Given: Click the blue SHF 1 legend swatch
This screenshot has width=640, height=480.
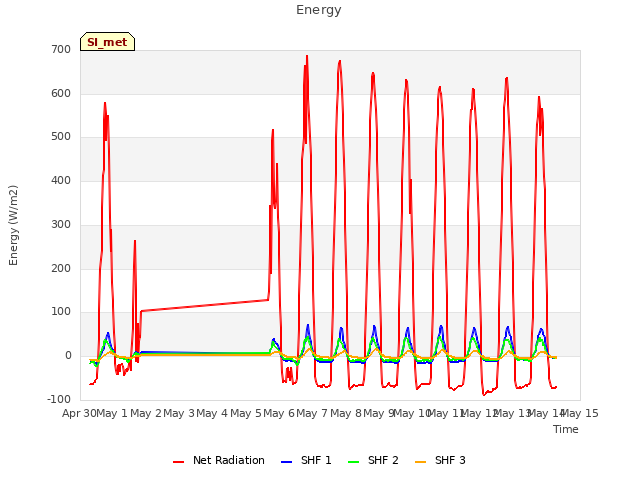Looking at the screenshot, I should (x=287, y=462).
